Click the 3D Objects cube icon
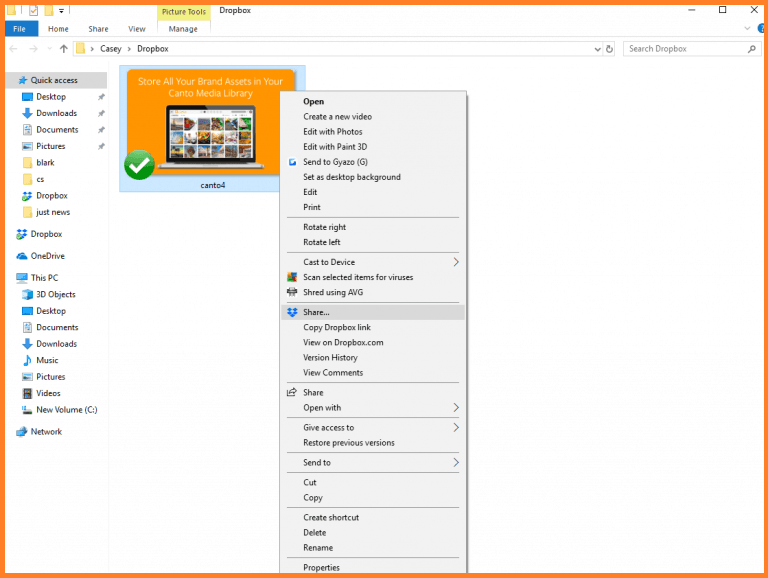Viewport: 768px width, 578px height. point(27,294)
